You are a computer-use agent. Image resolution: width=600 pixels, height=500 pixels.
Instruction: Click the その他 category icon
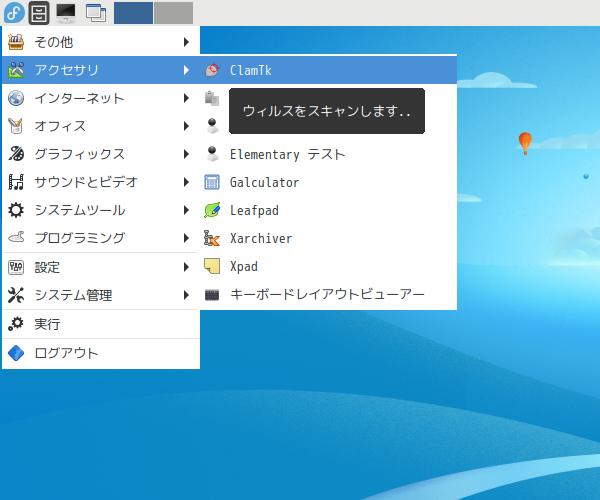[16, 42]
